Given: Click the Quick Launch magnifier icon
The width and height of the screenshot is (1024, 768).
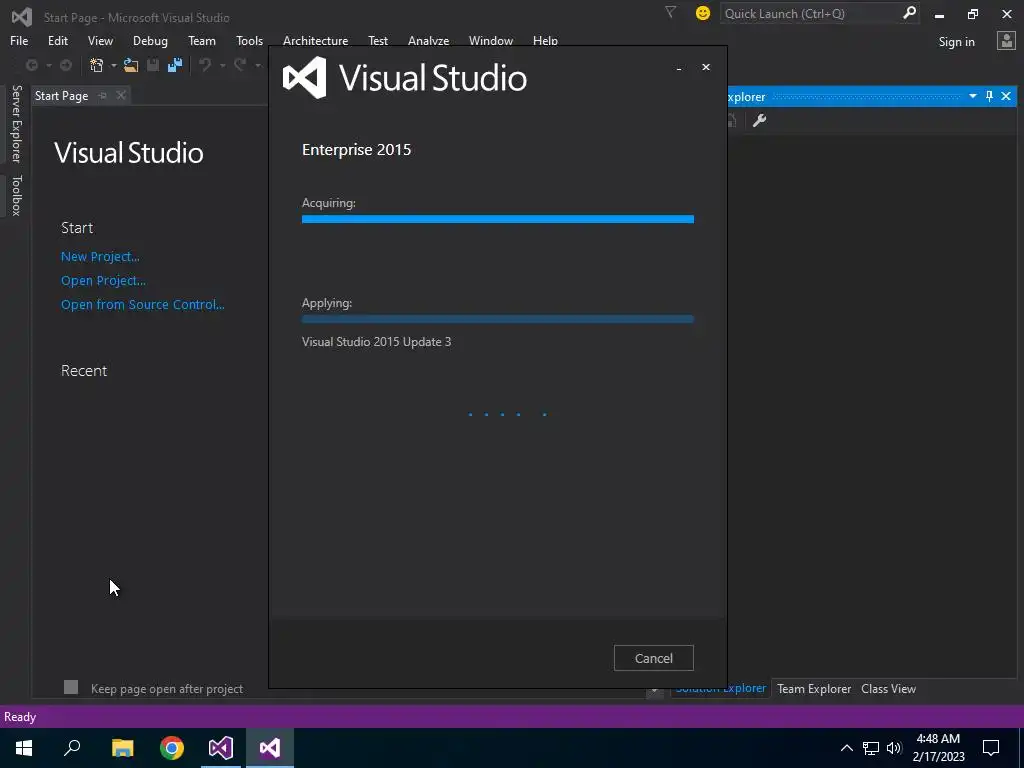Looking at the screenshot, I should 908,13.
